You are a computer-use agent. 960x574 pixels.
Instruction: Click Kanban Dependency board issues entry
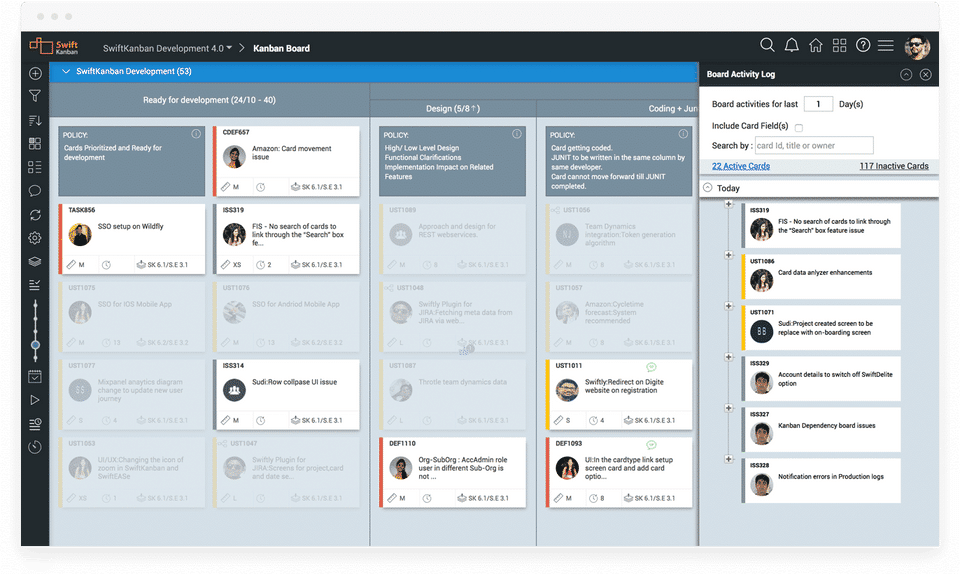pos(822,430)
